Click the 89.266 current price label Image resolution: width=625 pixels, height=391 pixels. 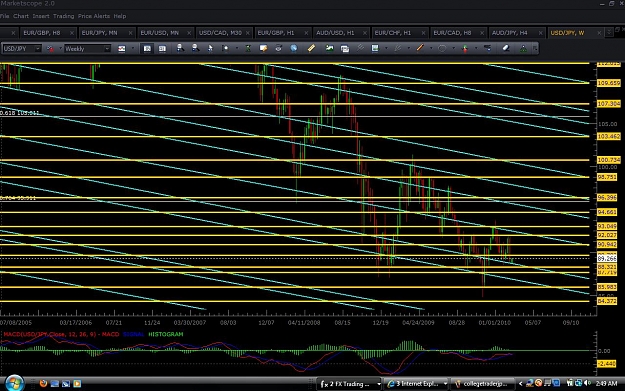607,258
